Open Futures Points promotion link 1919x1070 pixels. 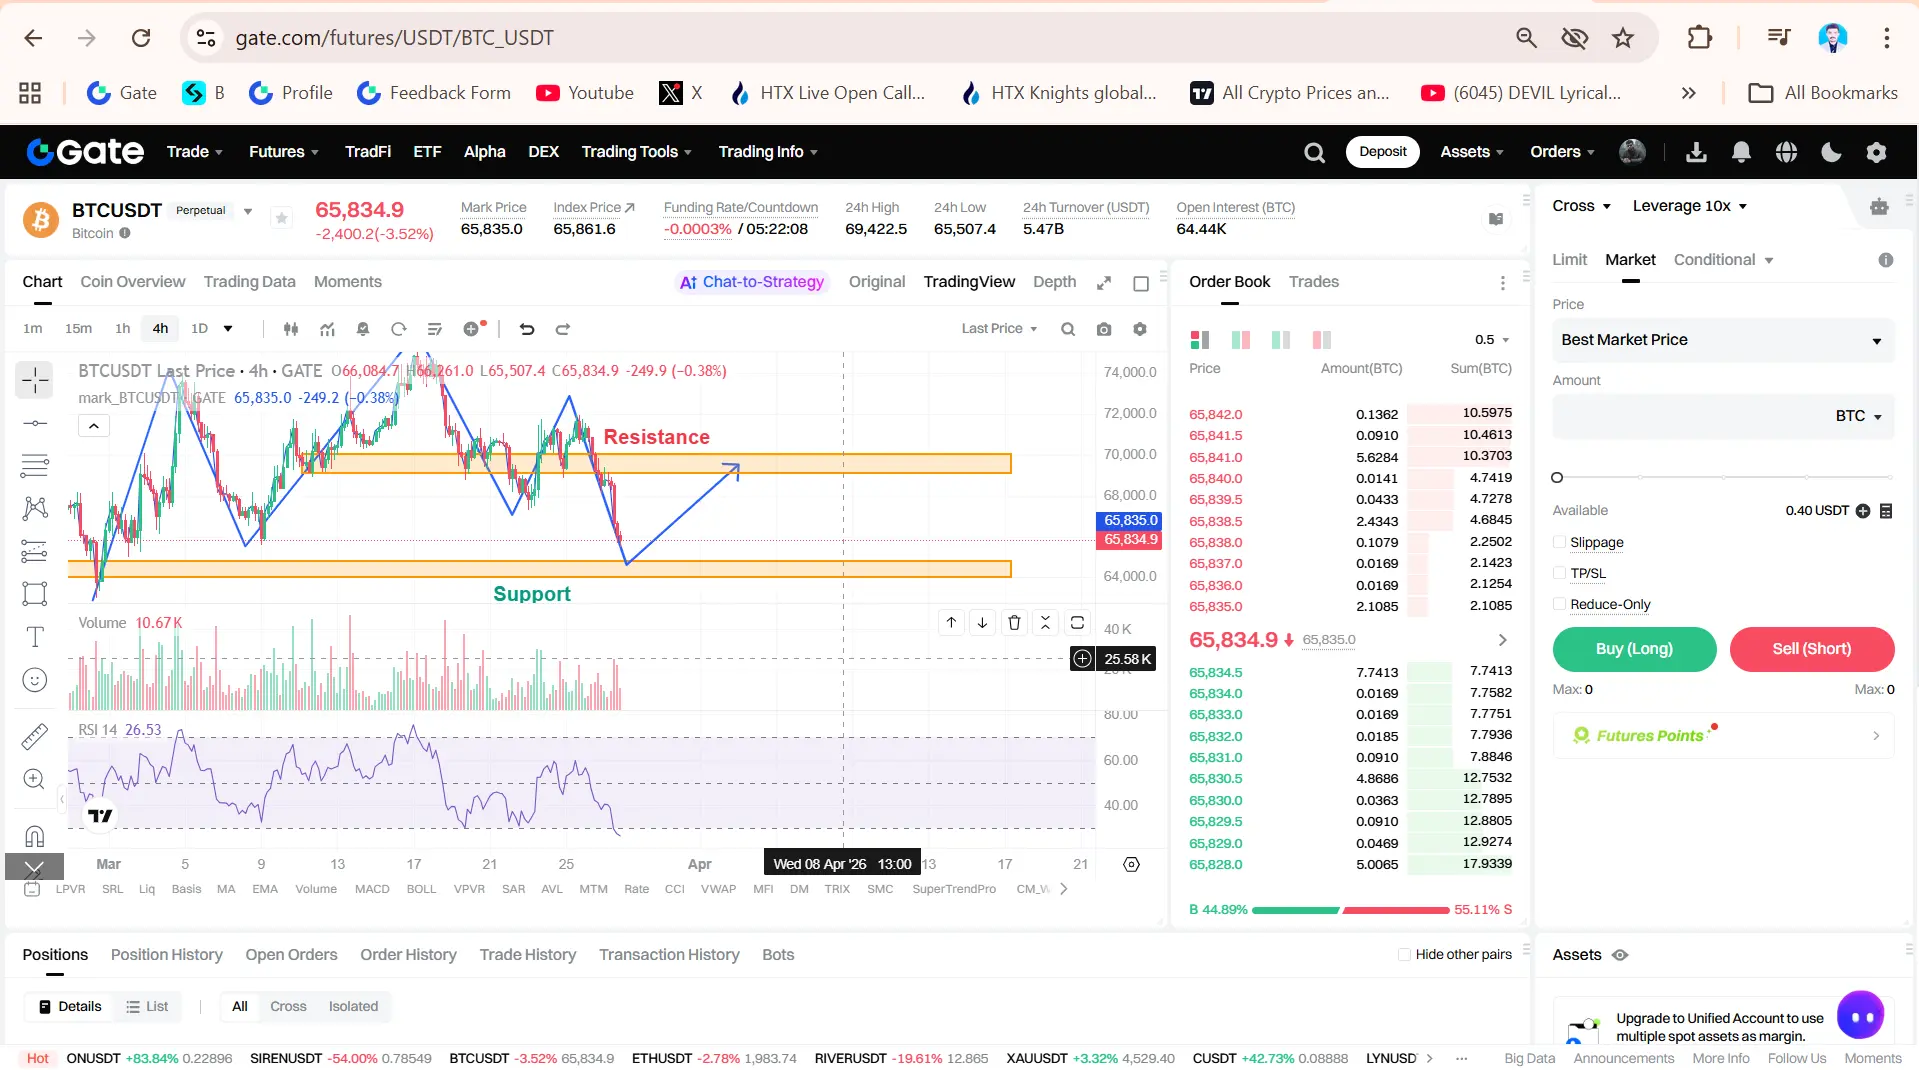(1723, 736)
